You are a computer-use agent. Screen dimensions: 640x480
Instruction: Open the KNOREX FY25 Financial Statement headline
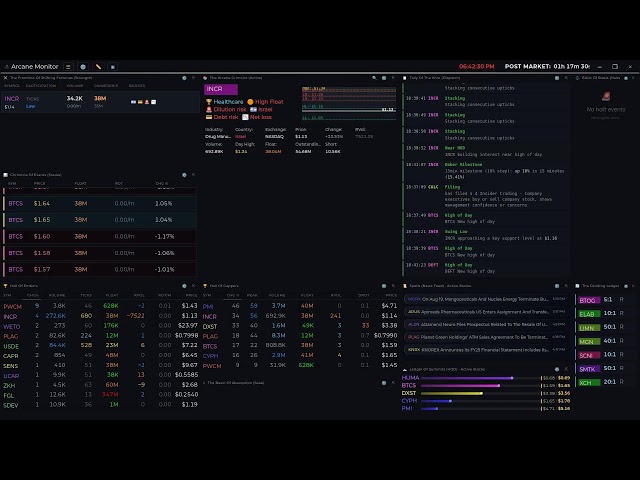485,350
